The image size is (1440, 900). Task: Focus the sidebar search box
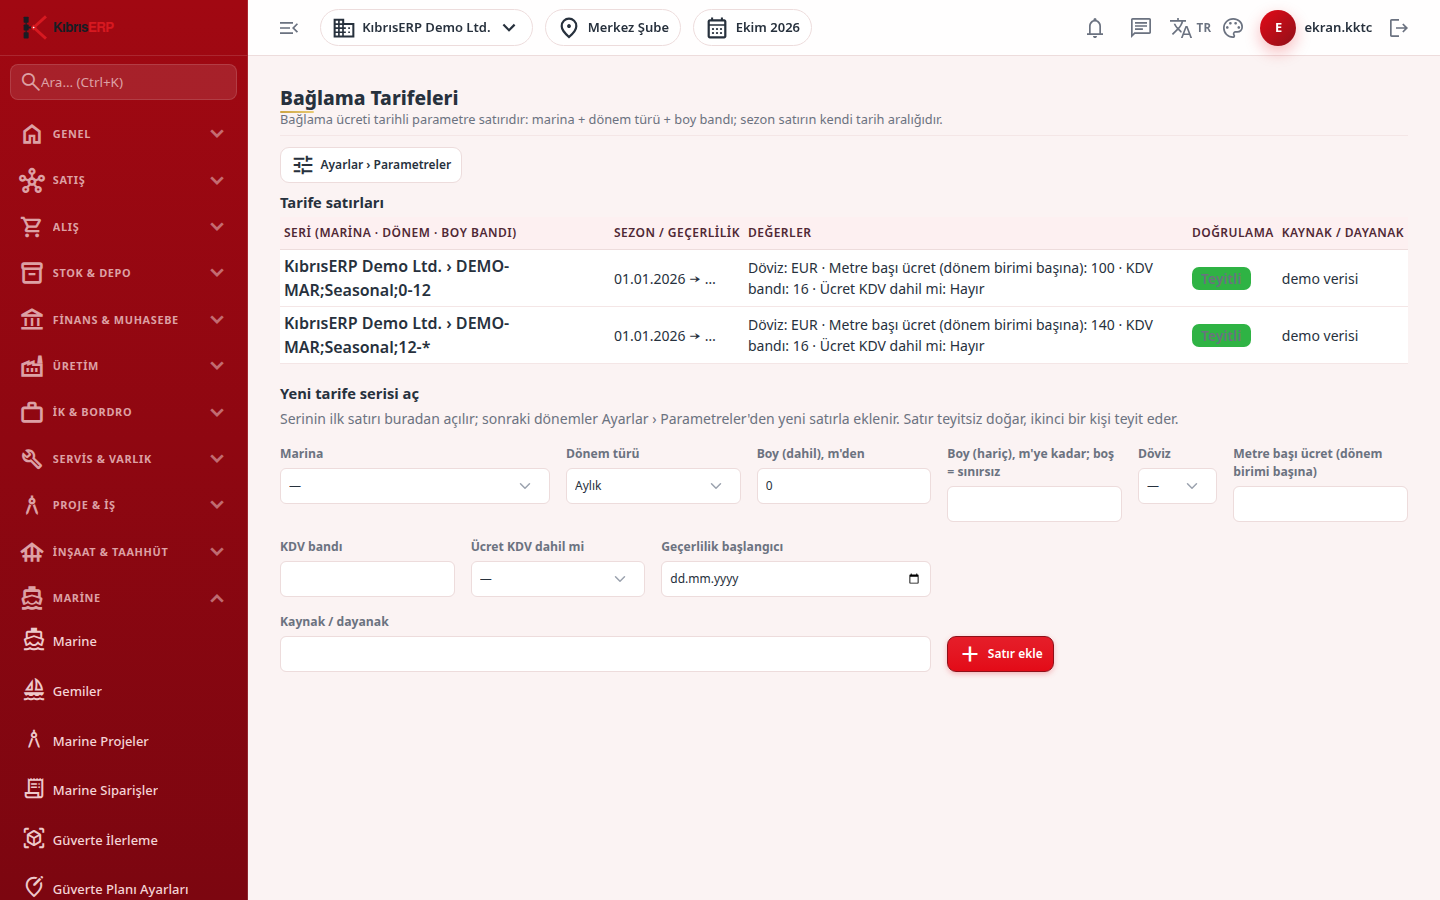click(x=124, y=82)
